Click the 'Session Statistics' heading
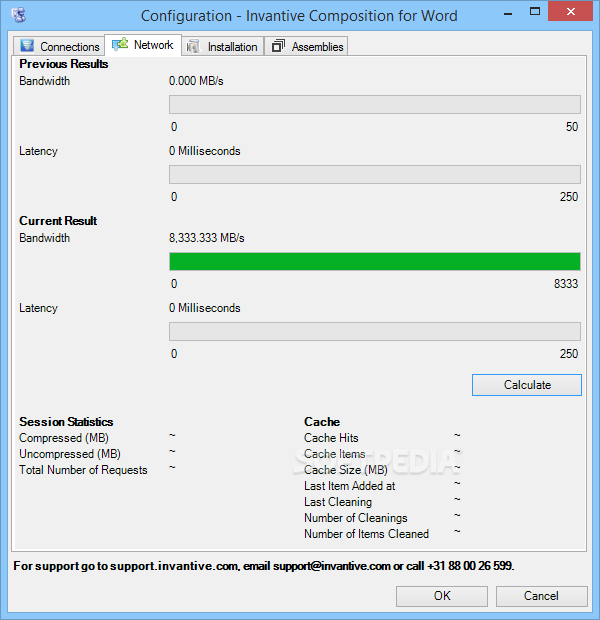600x620 pixels. point(66,422)
